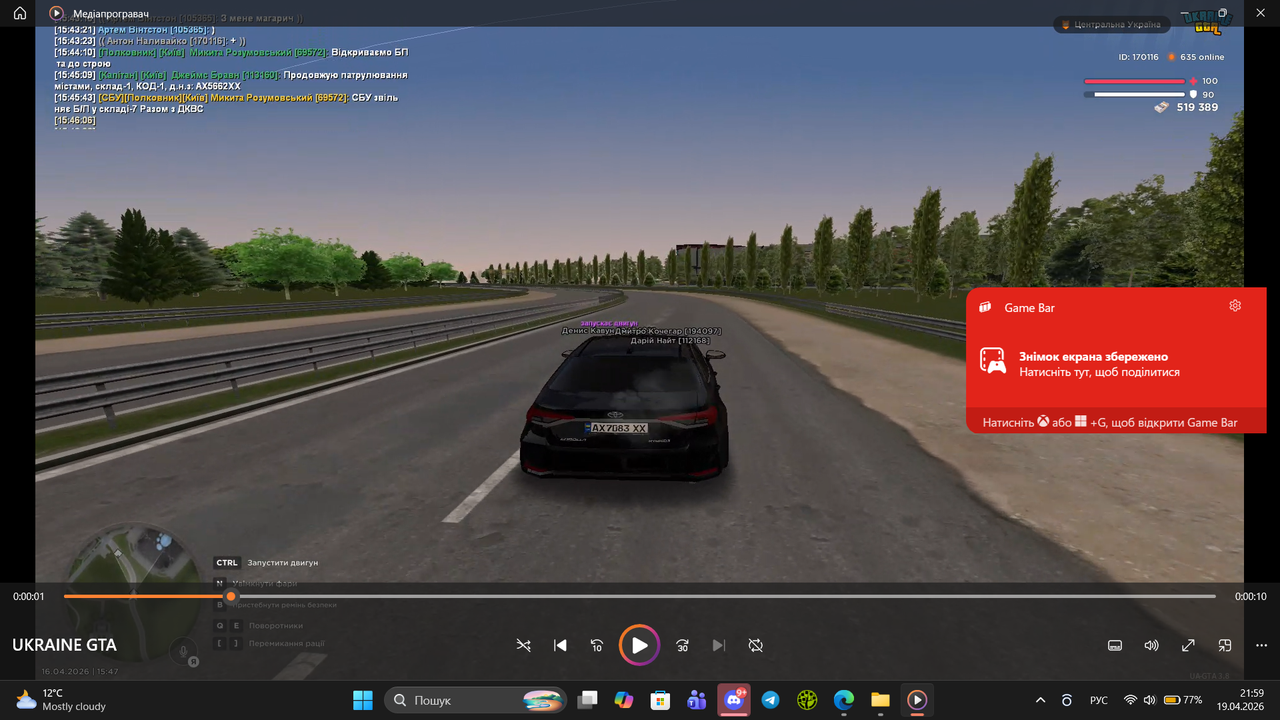Go to the next track
The height and width of the screenshot is (720, 1280).
[x=719, y=646]
